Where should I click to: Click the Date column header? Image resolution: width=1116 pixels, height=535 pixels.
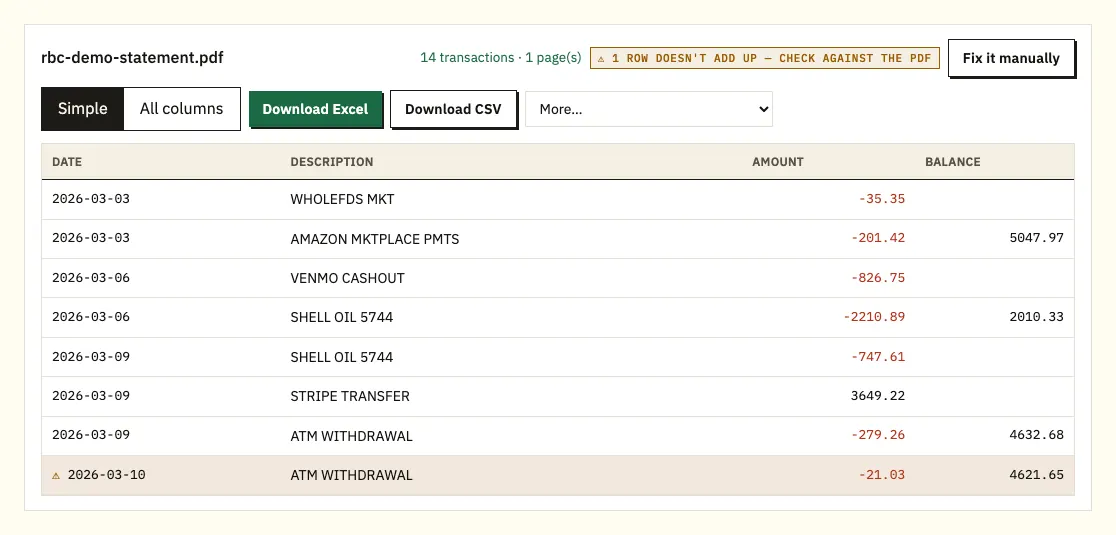(x=67, y=161)
